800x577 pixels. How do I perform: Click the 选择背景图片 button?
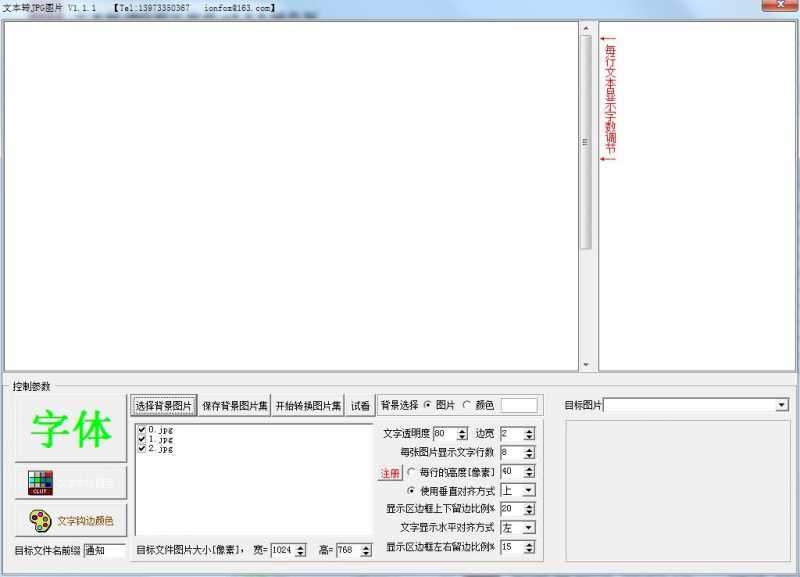[163, 403]
